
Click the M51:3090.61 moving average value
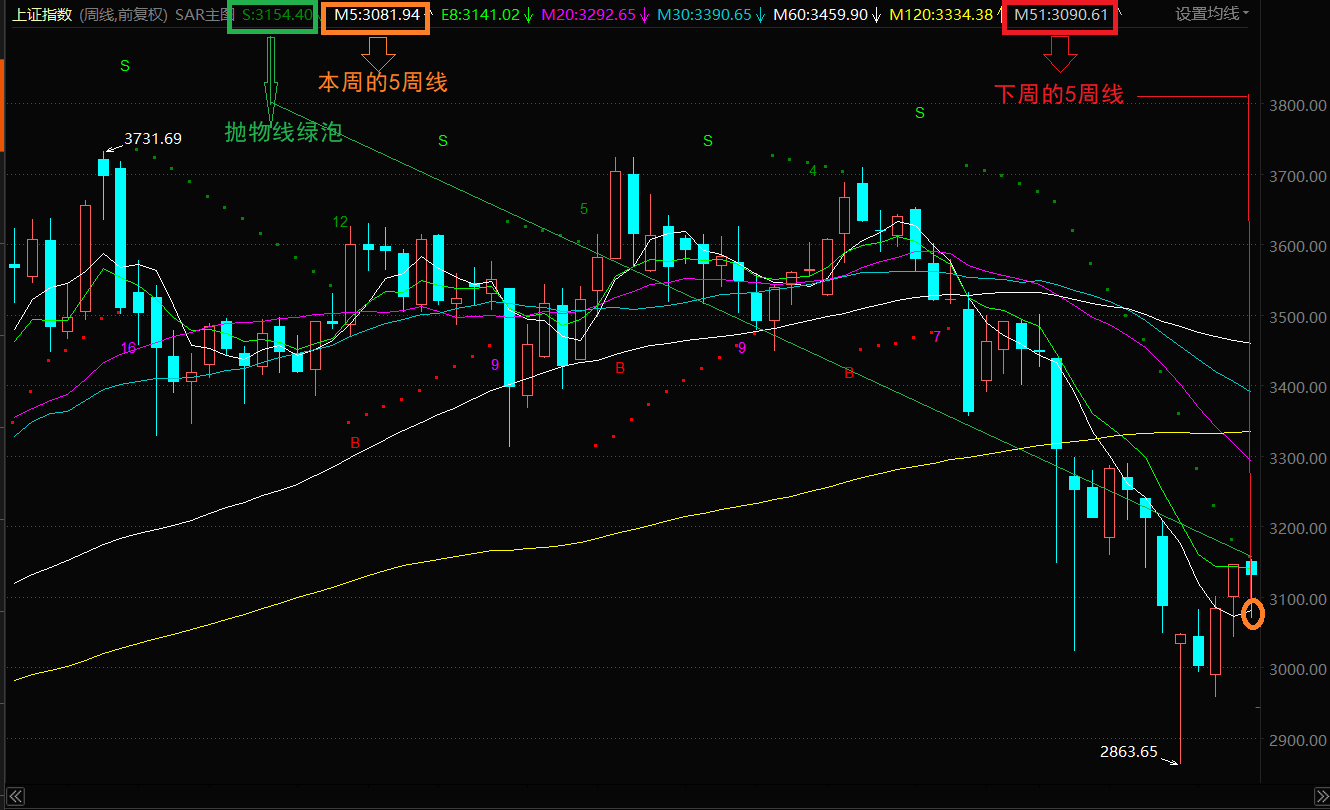1061,15
